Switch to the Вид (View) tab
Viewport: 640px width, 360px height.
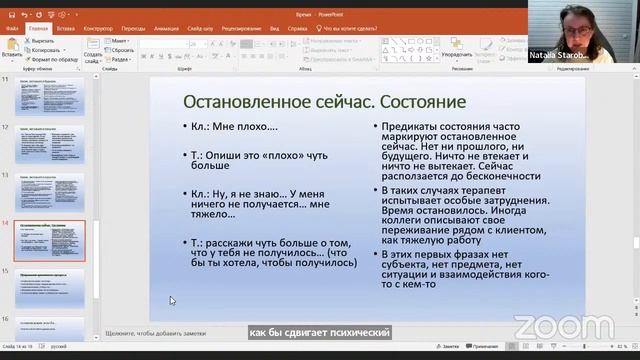point(275,29)
